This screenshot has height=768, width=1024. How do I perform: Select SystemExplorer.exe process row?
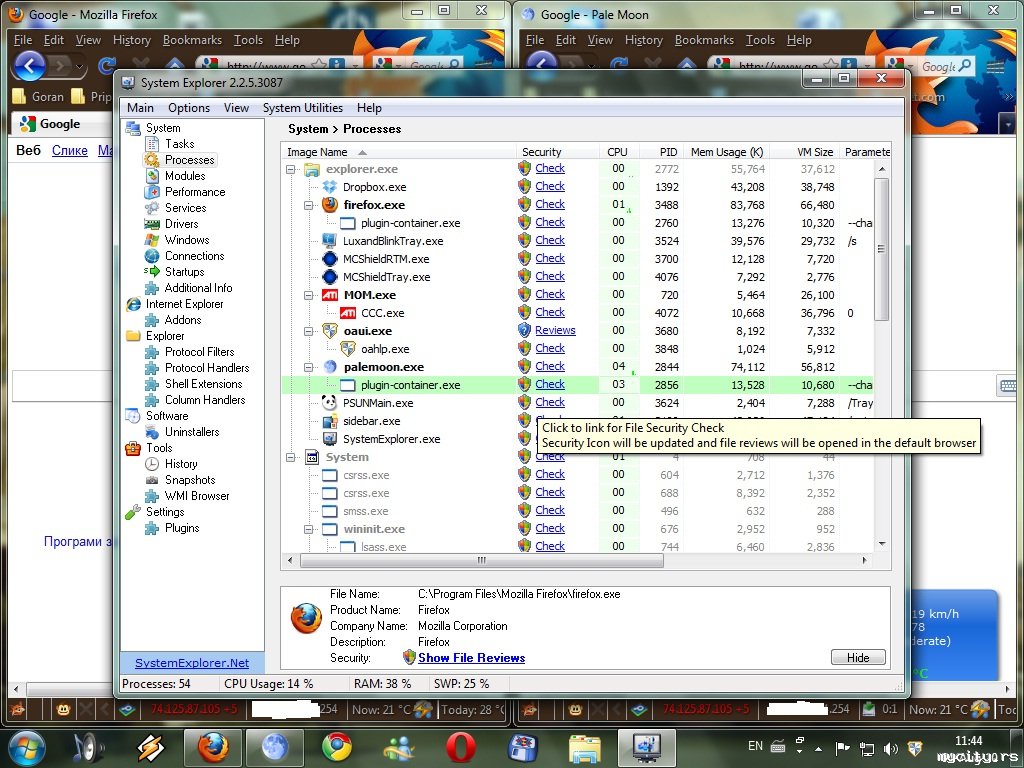pos(577,439)
